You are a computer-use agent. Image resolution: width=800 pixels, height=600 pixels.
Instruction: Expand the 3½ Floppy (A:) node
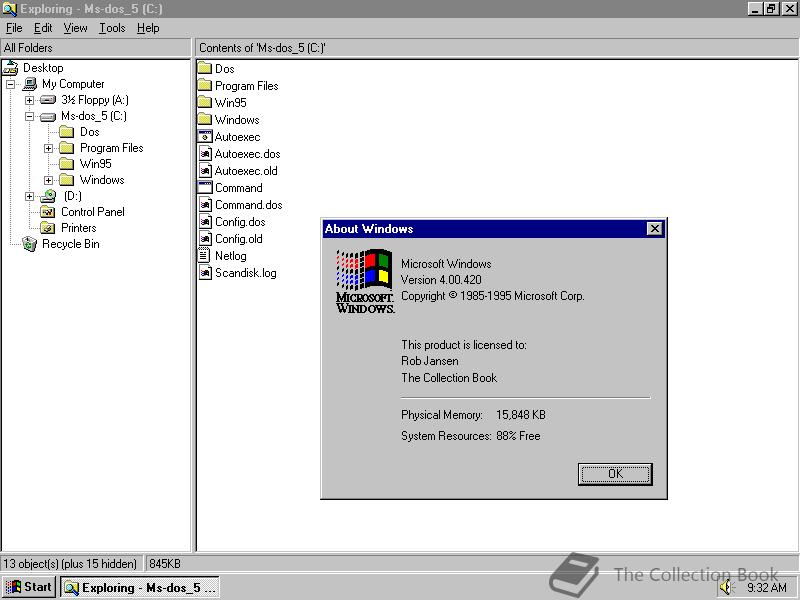click(x=30, y=100)
